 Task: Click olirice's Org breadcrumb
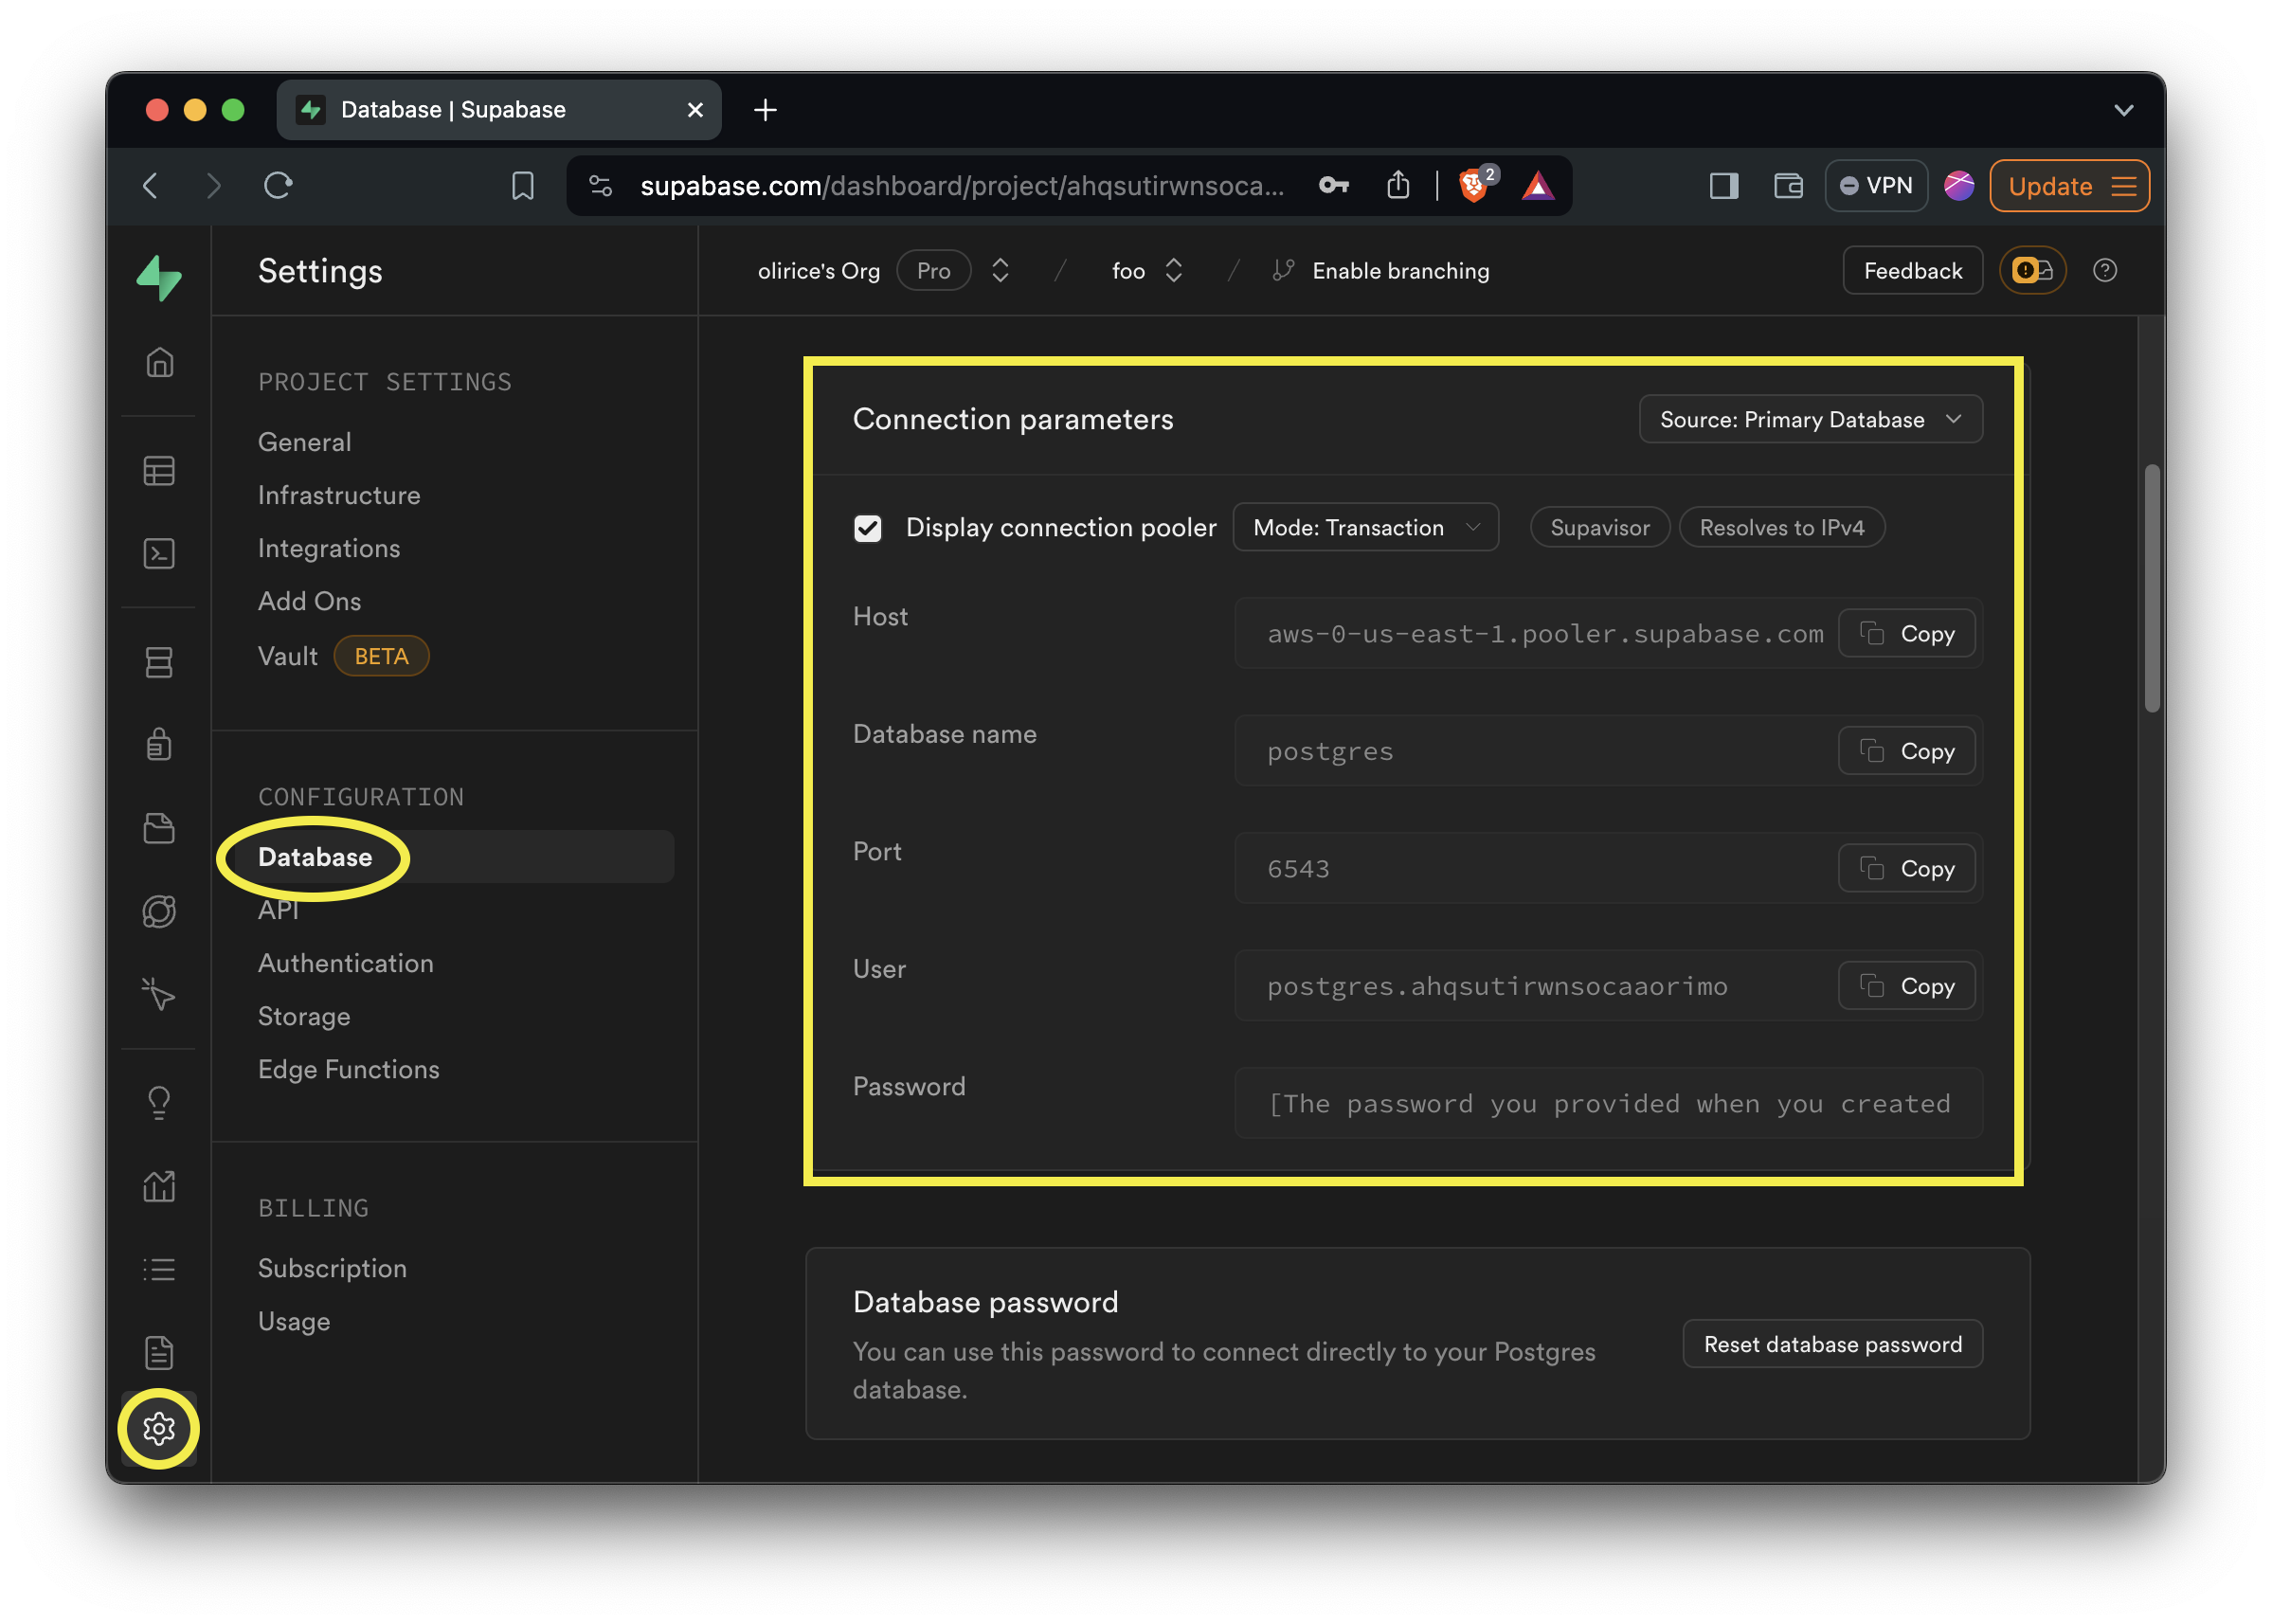click(818, 270)
